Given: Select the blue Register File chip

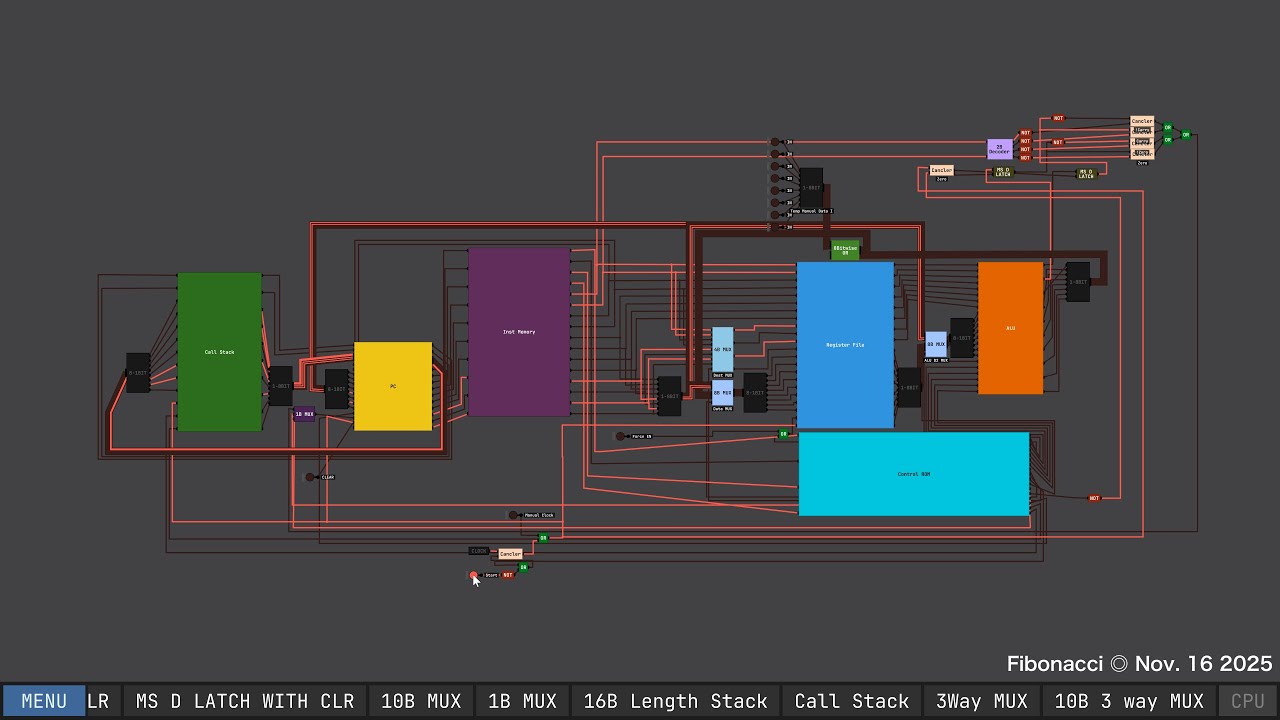Looking at the screenshot, I should tap(845, 345).
